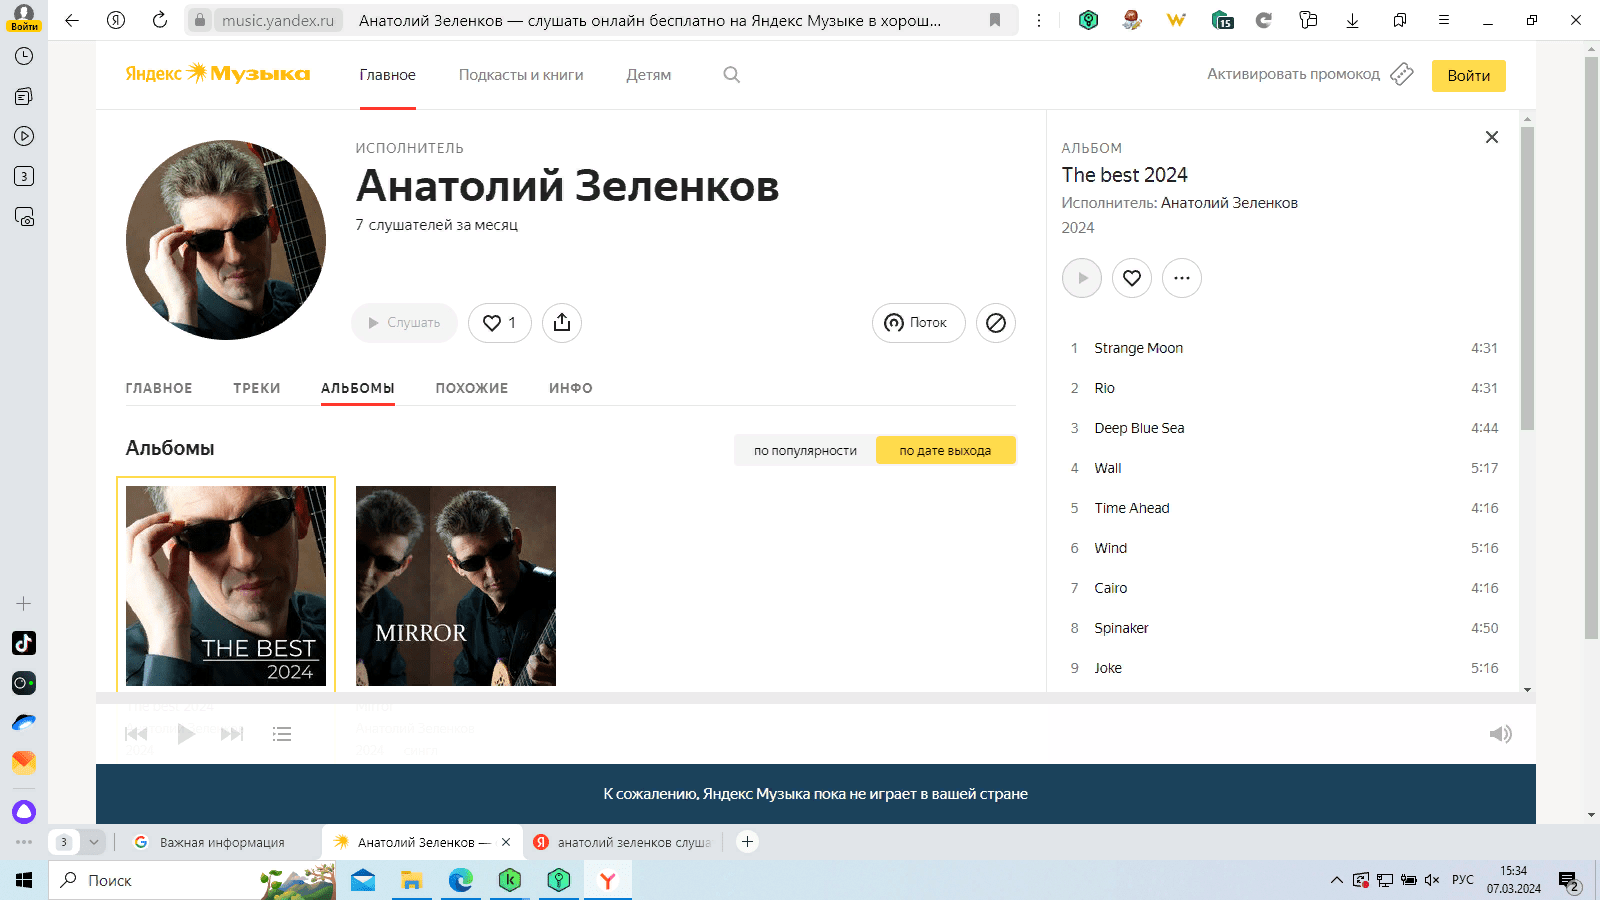1600x900 pixels.
Task: Sort albums by popularity
Action: [805, 450]
